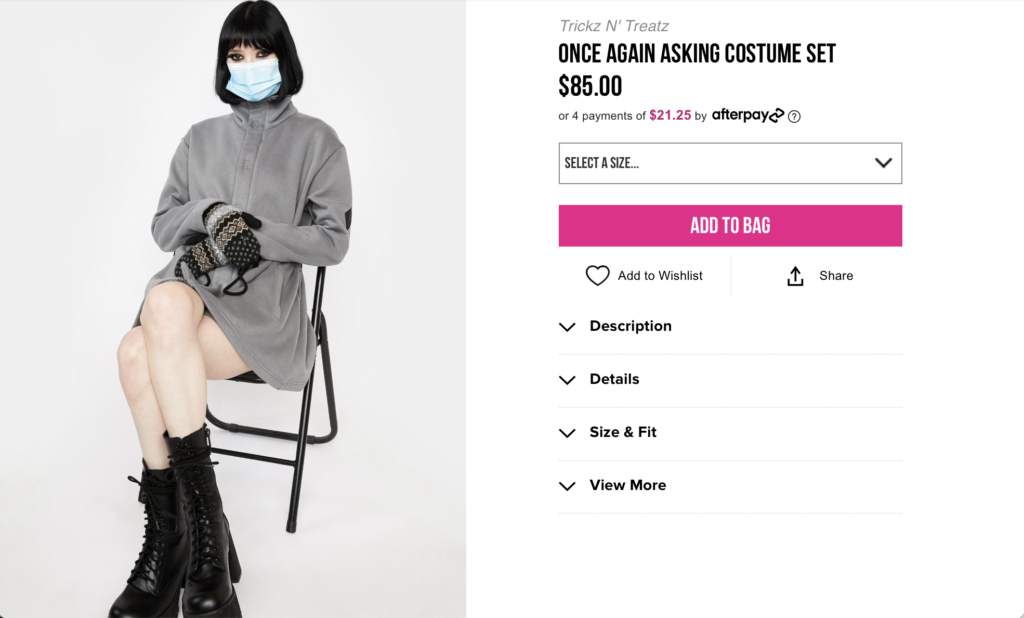Click the Afterpay question mark info icon
Screen dimensions: 1024x618
[794, 116]
